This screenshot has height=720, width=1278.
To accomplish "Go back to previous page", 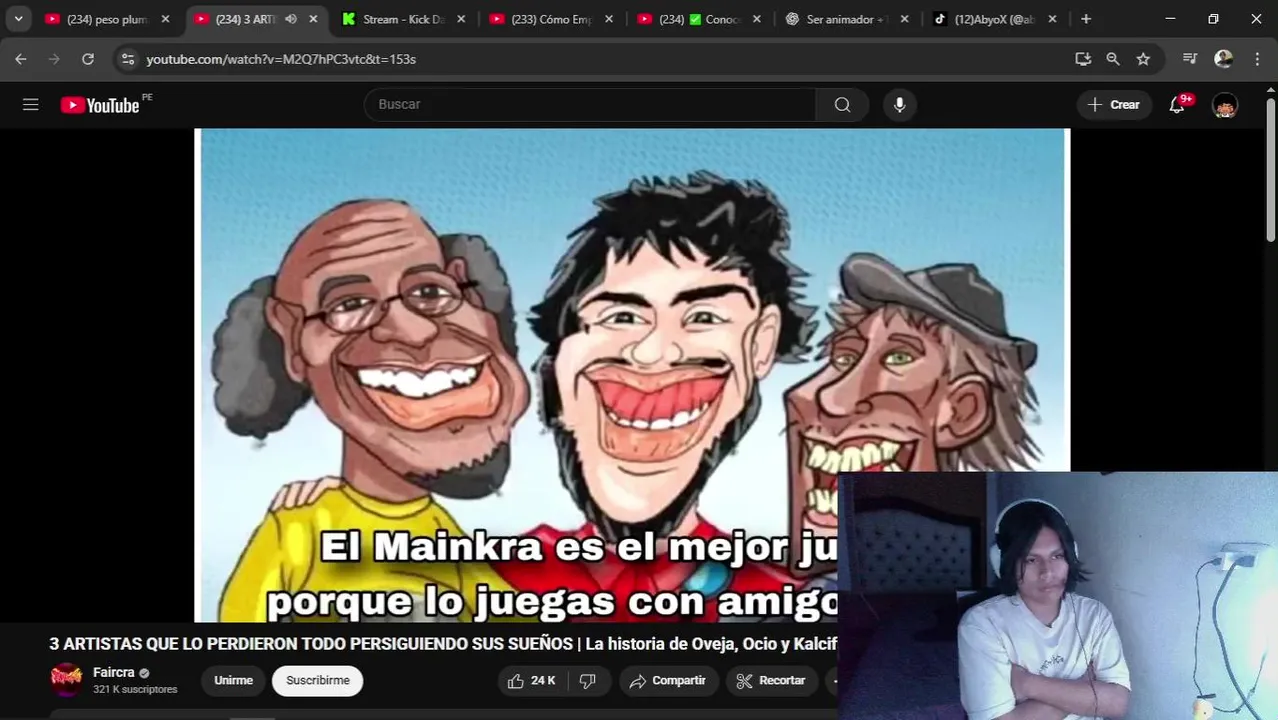I will [21, 59].
